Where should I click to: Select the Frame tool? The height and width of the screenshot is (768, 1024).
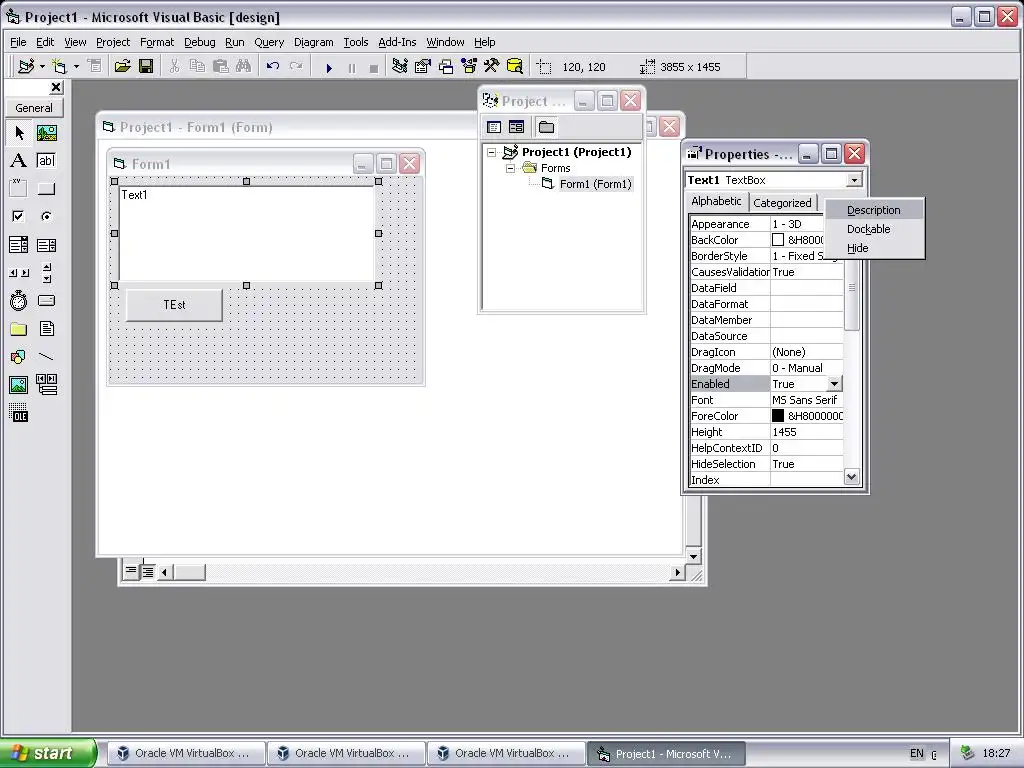click(19, 189)
